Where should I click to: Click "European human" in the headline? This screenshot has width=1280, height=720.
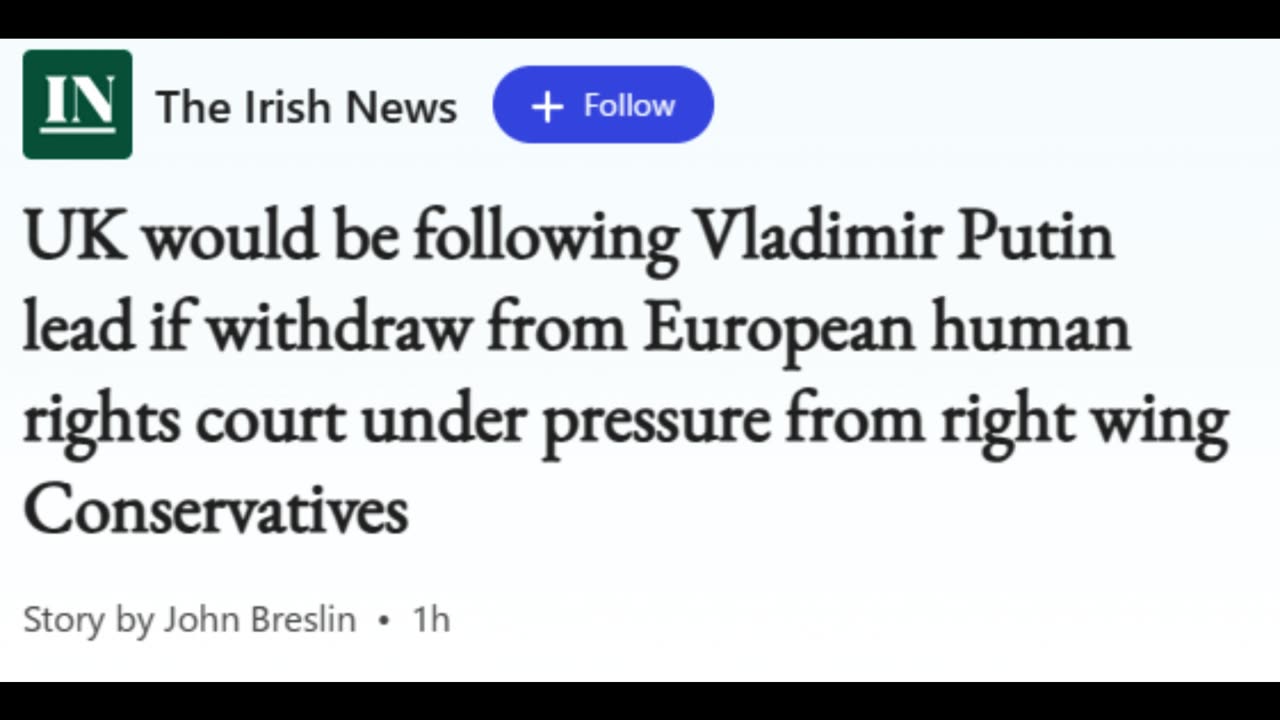click(885, 329)
